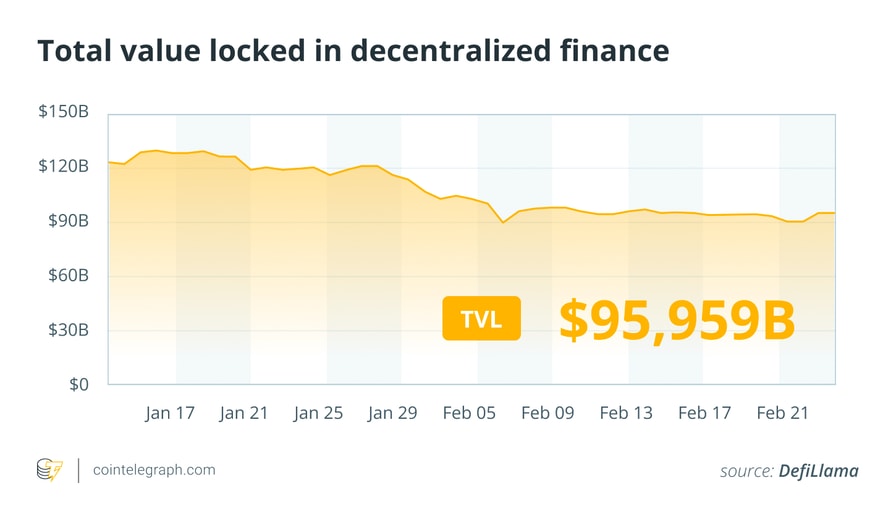
Task: Choose the Feb 17 date label
Action: coord(704,412)
